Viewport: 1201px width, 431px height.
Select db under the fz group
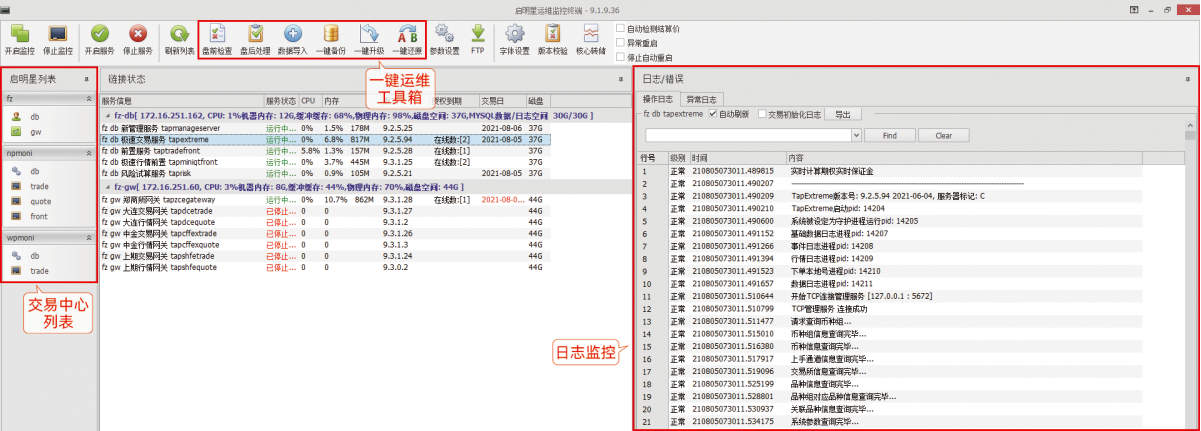34,116
